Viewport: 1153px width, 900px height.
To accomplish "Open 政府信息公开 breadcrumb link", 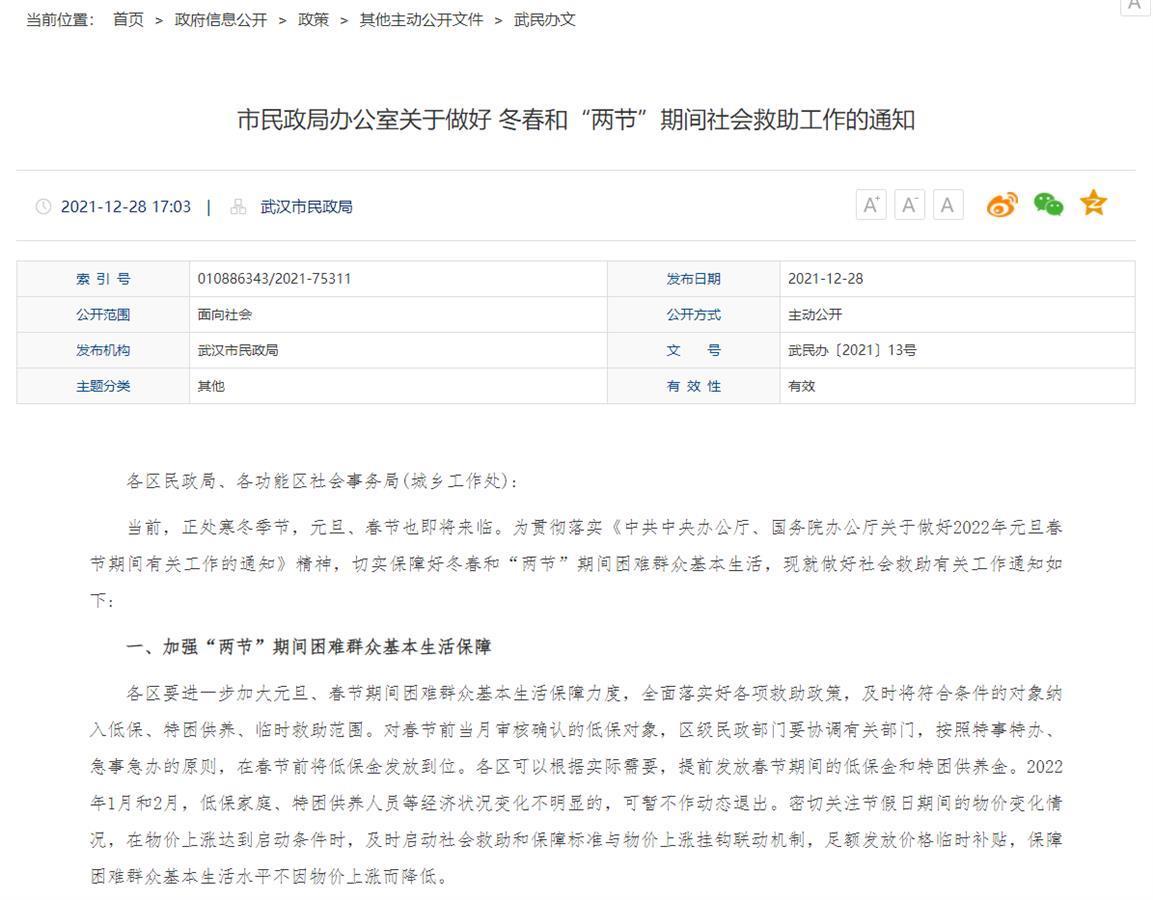I will [x=221, y=20].
